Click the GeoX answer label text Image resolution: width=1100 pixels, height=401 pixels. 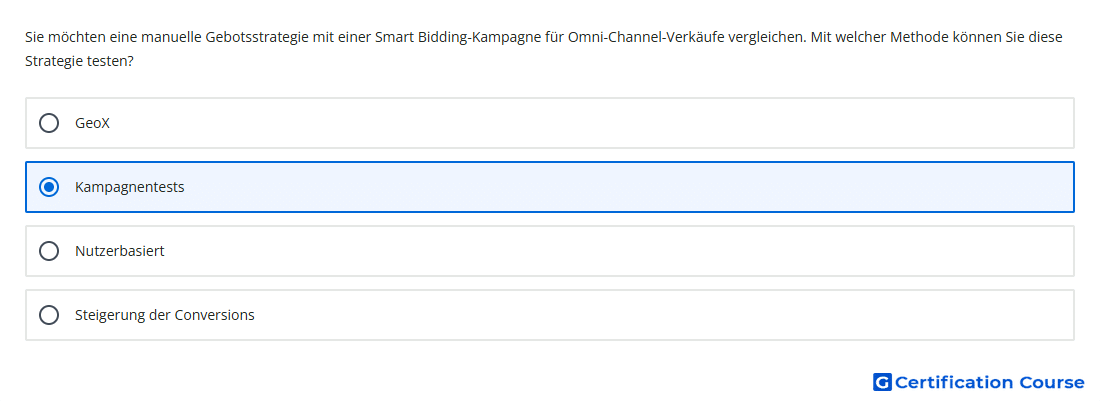coord(93,123)
